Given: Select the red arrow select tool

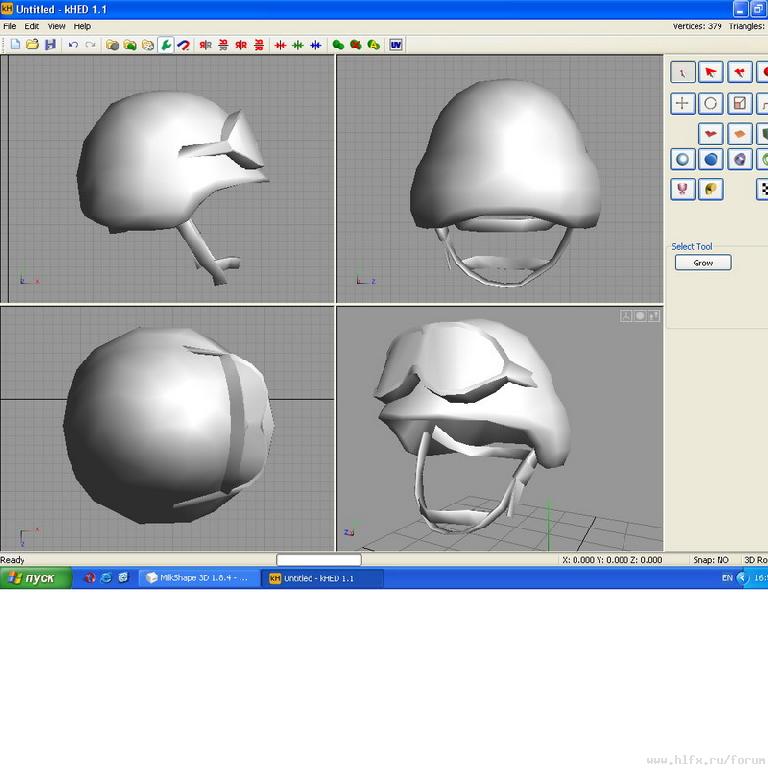Looking at the screenshot, I should click(711, 73).
